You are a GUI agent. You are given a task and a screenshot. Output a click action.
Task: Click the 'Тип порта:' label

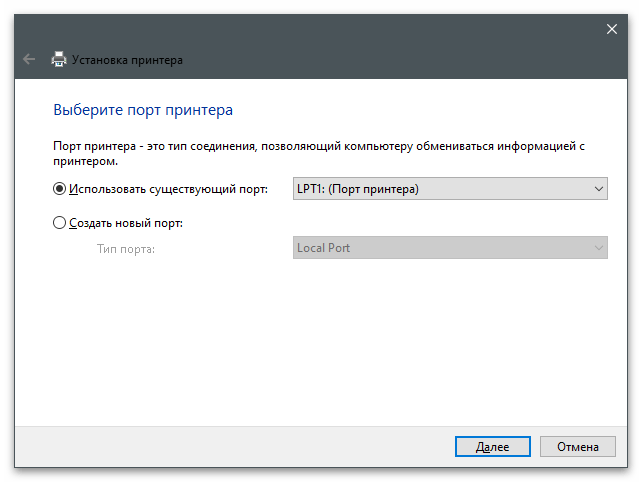coord(126,248)
